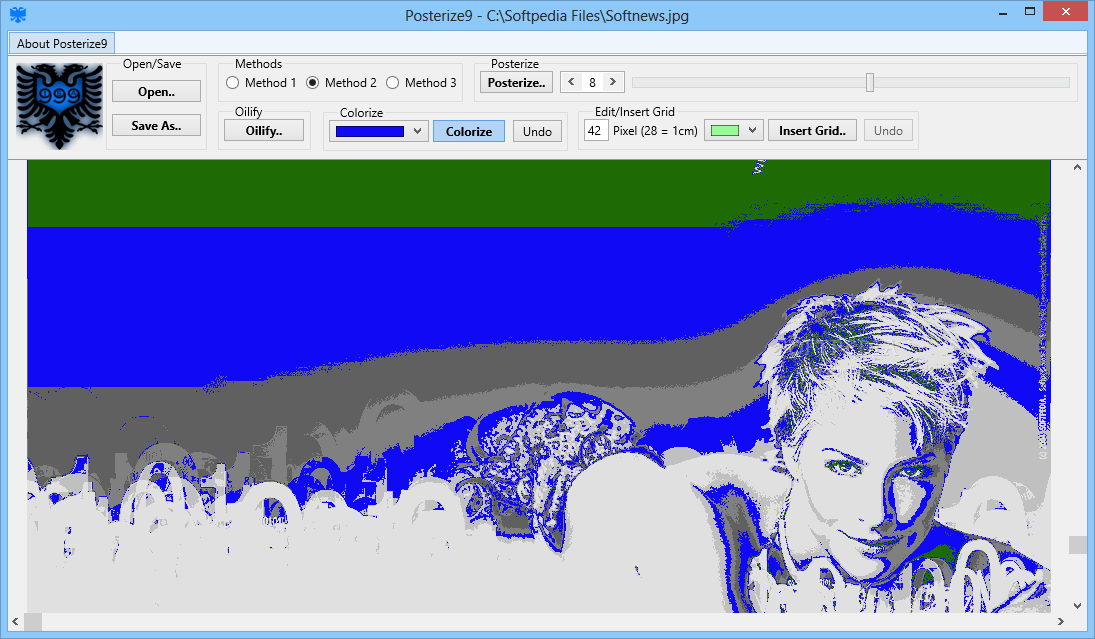Click the Open.. button

coord(156,91)
